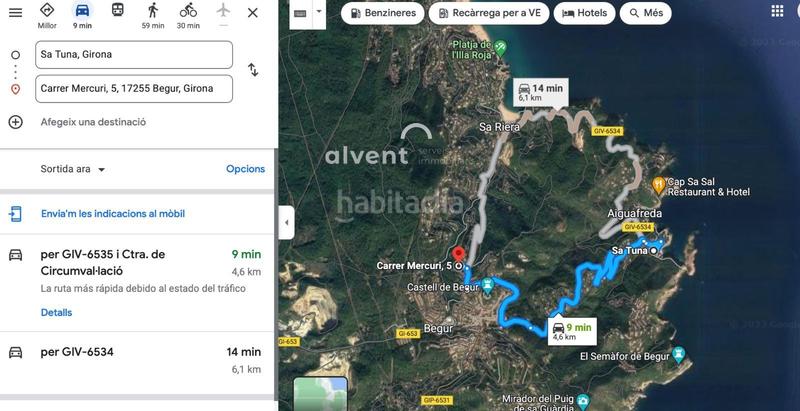The image size is (800, 411).
Task: Close the directions panel
Action: point(253,13)
